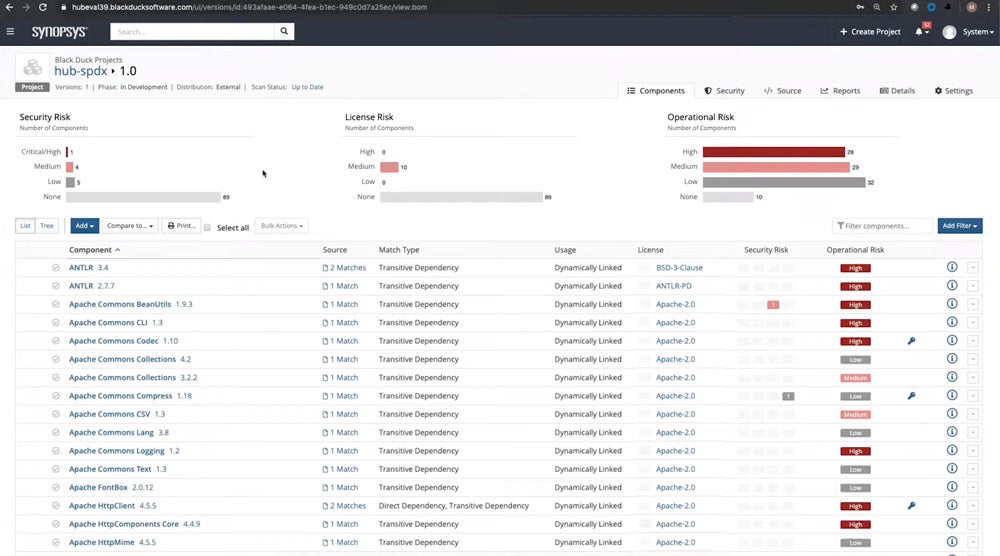The height and width of the screenshot is (556, 1000).
Task: Click the search magnifier button
Action: tap(286, 32)
